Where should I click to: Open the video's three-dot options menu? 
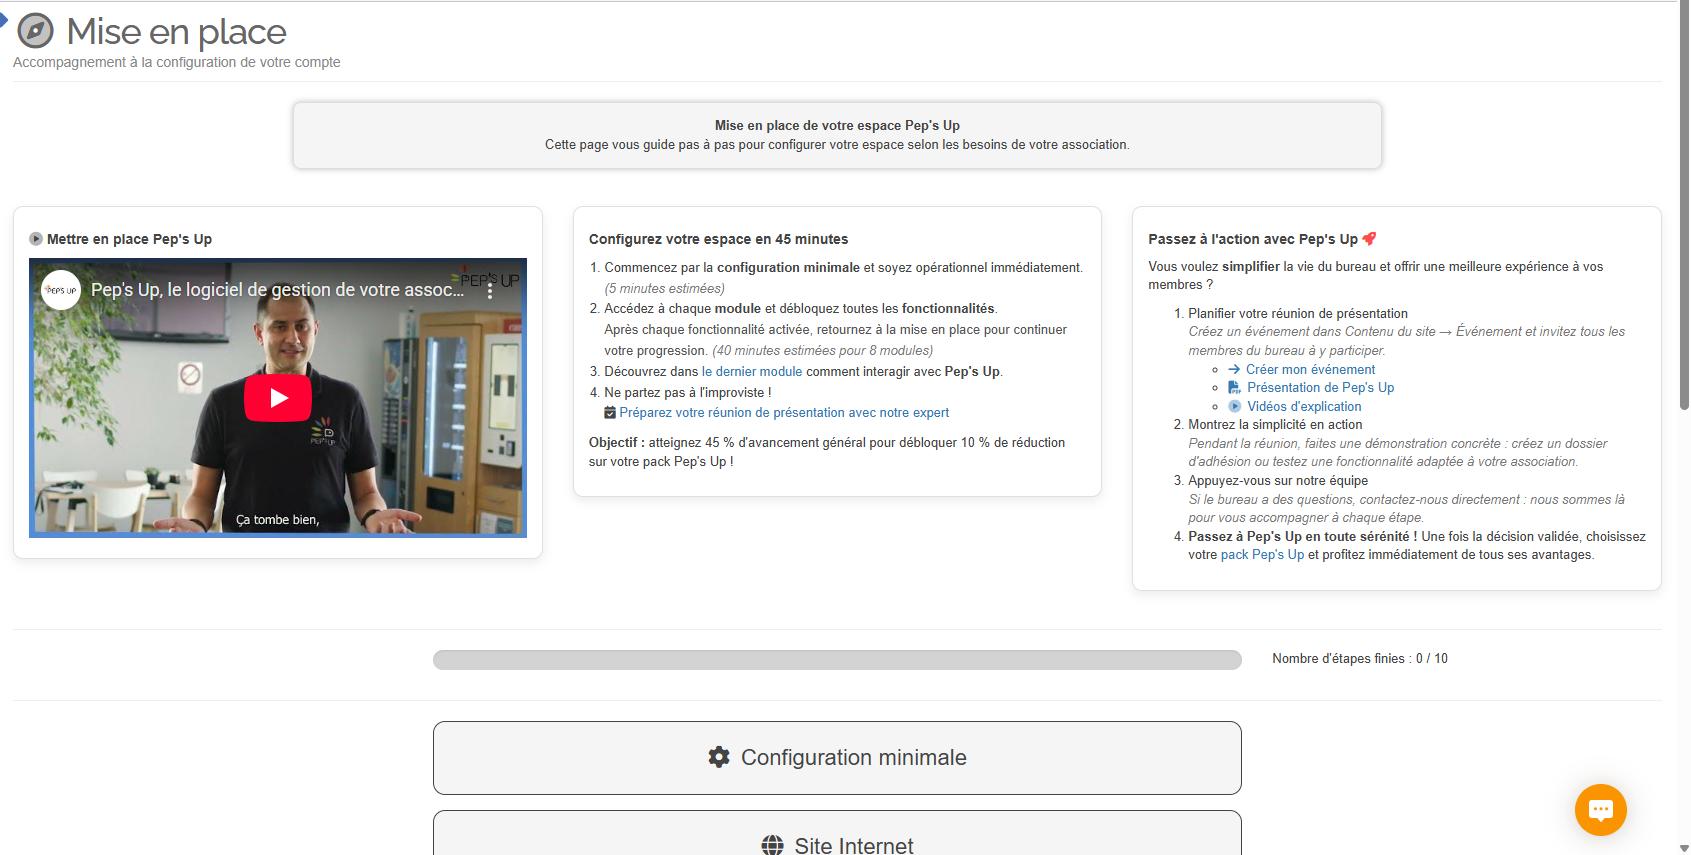[x=490, y=290]
